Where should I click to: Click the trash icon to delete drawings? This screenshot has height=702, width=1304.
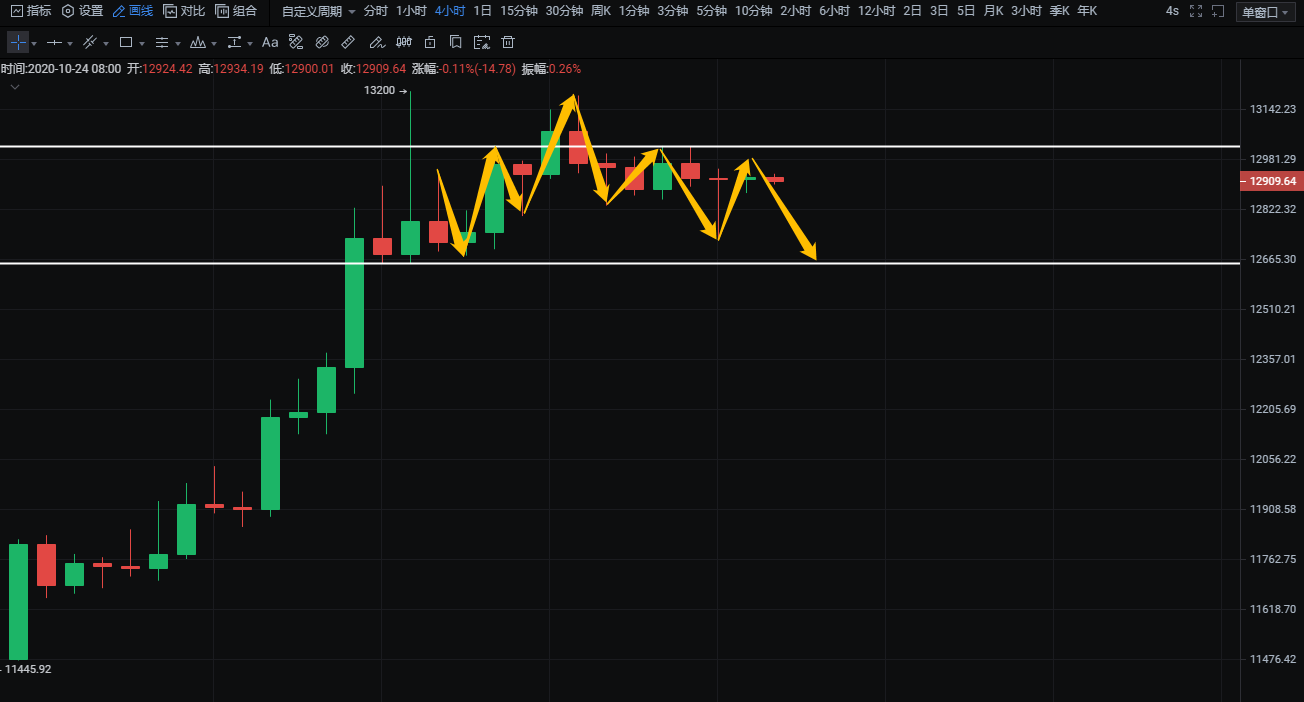[508, 43]
